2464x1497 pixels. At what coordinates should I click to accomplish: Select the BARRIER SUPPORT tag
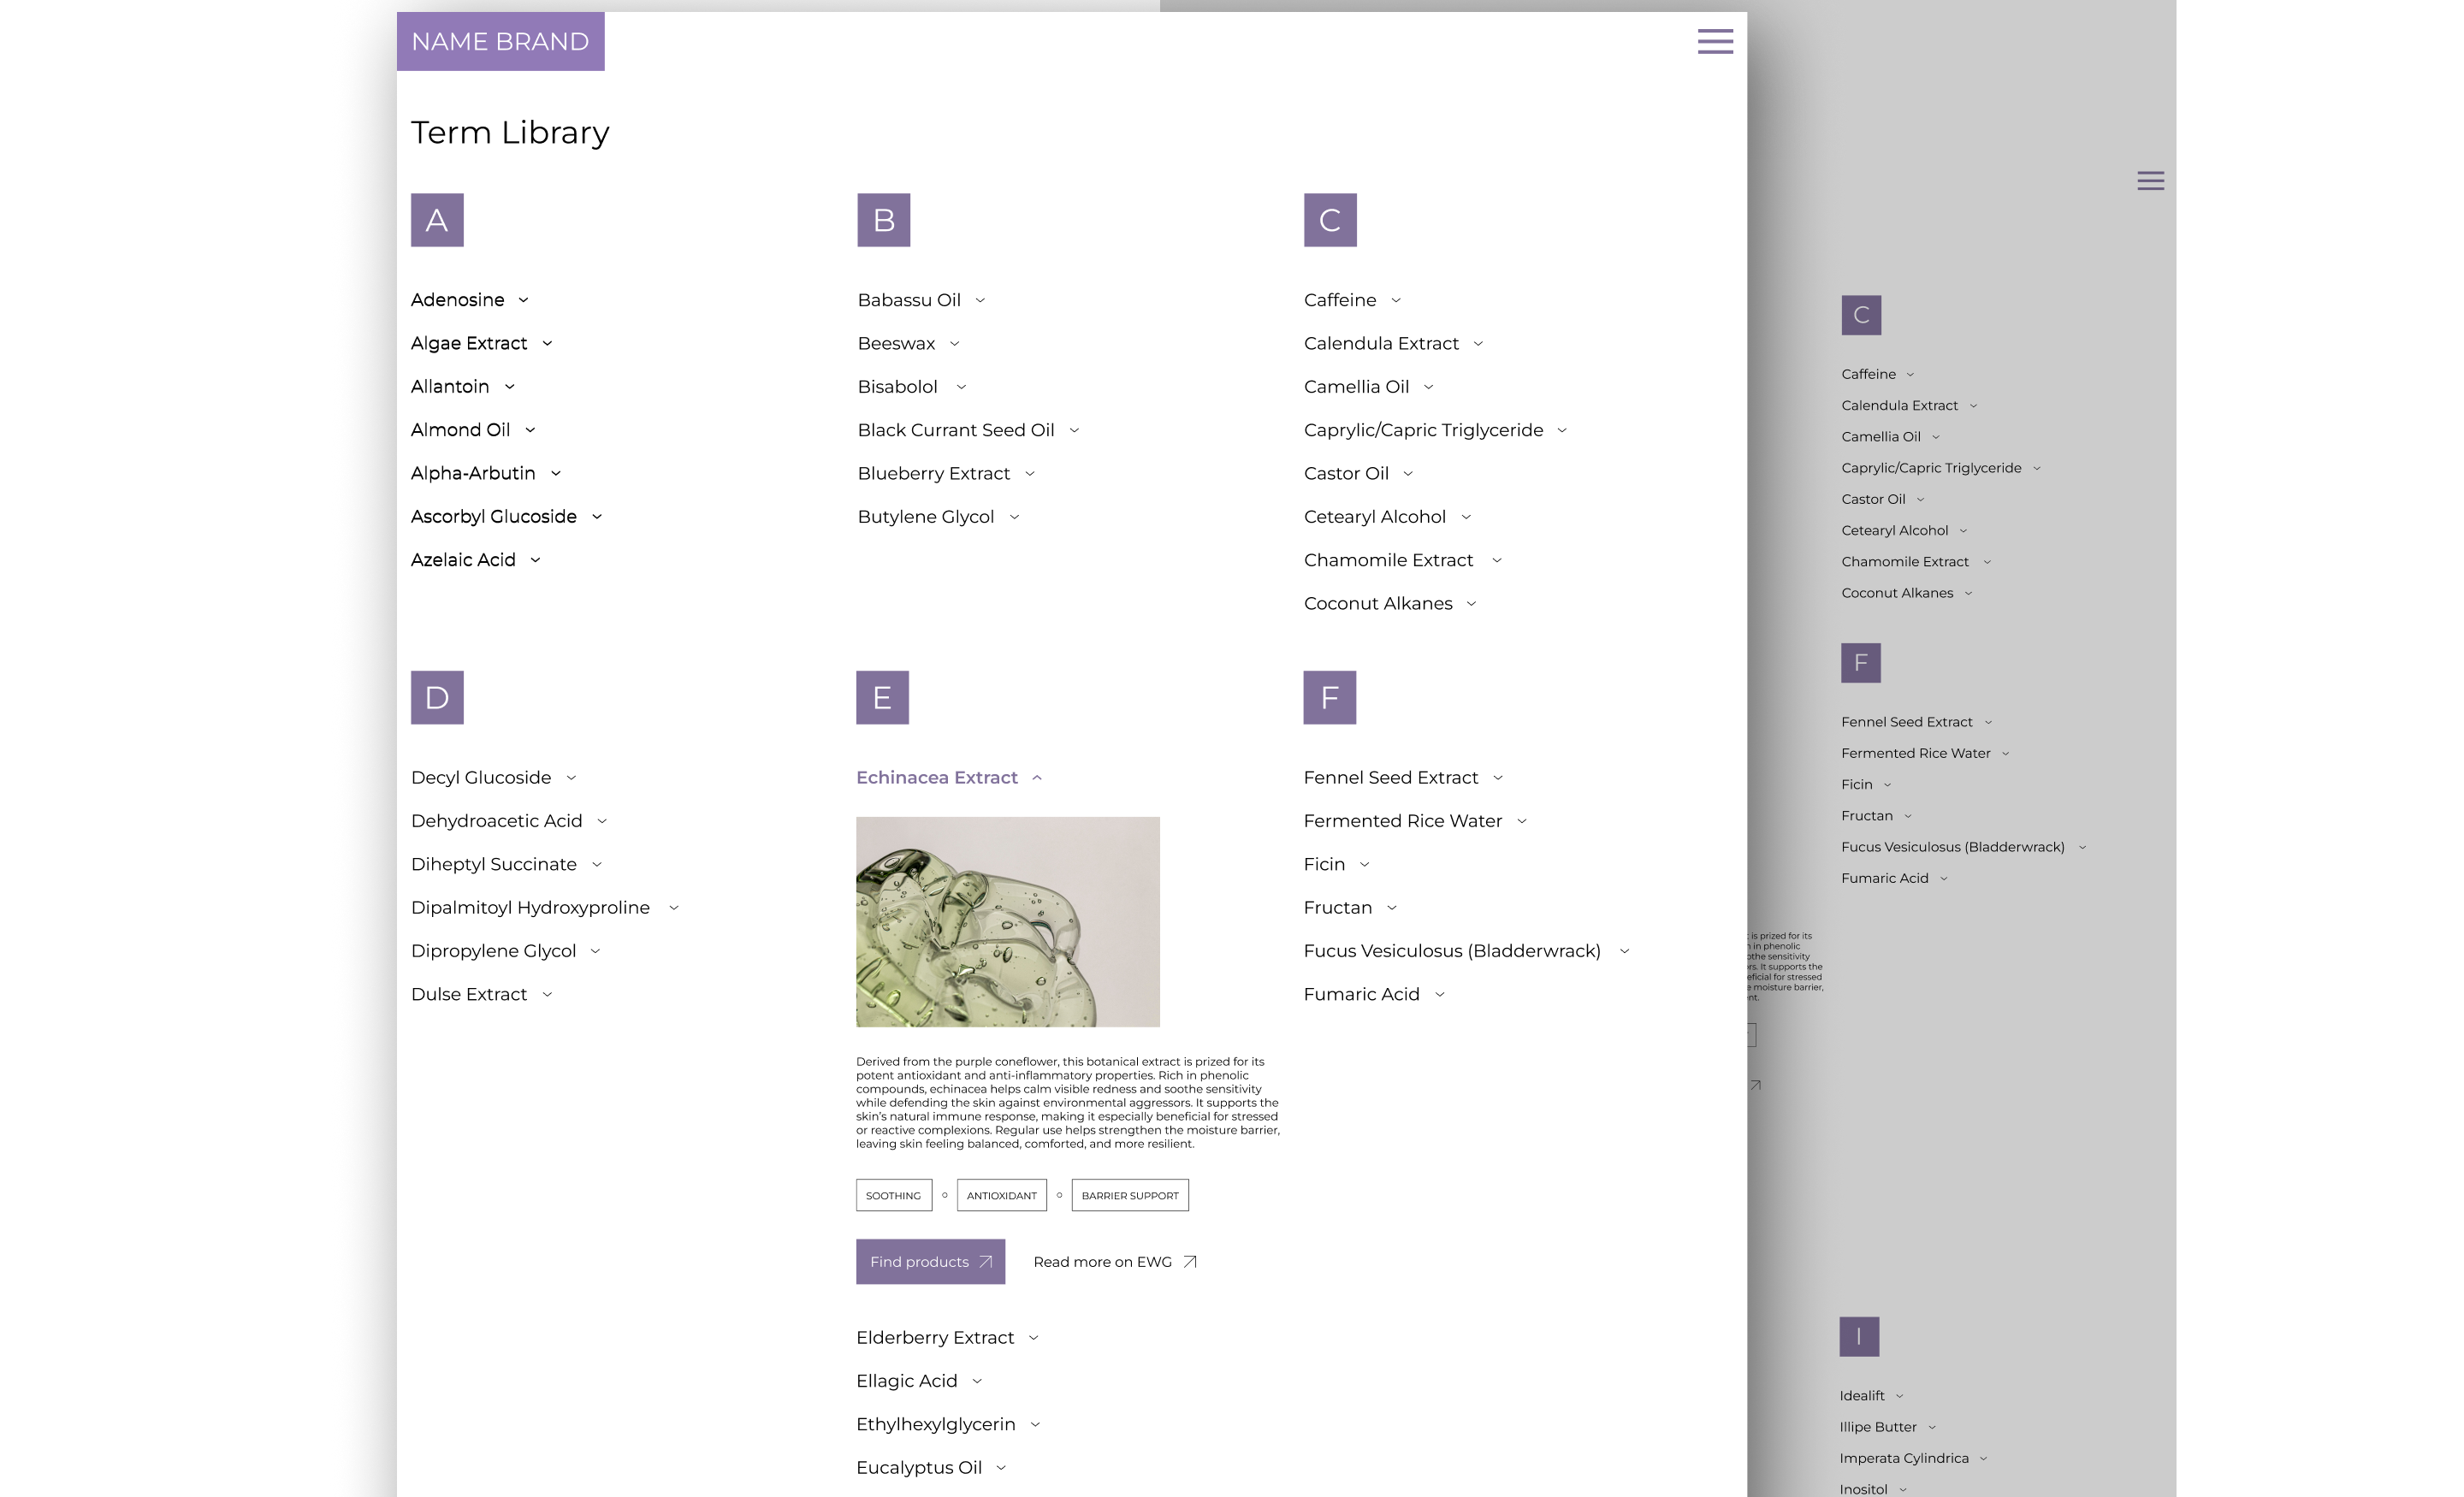point(1130,1195)
